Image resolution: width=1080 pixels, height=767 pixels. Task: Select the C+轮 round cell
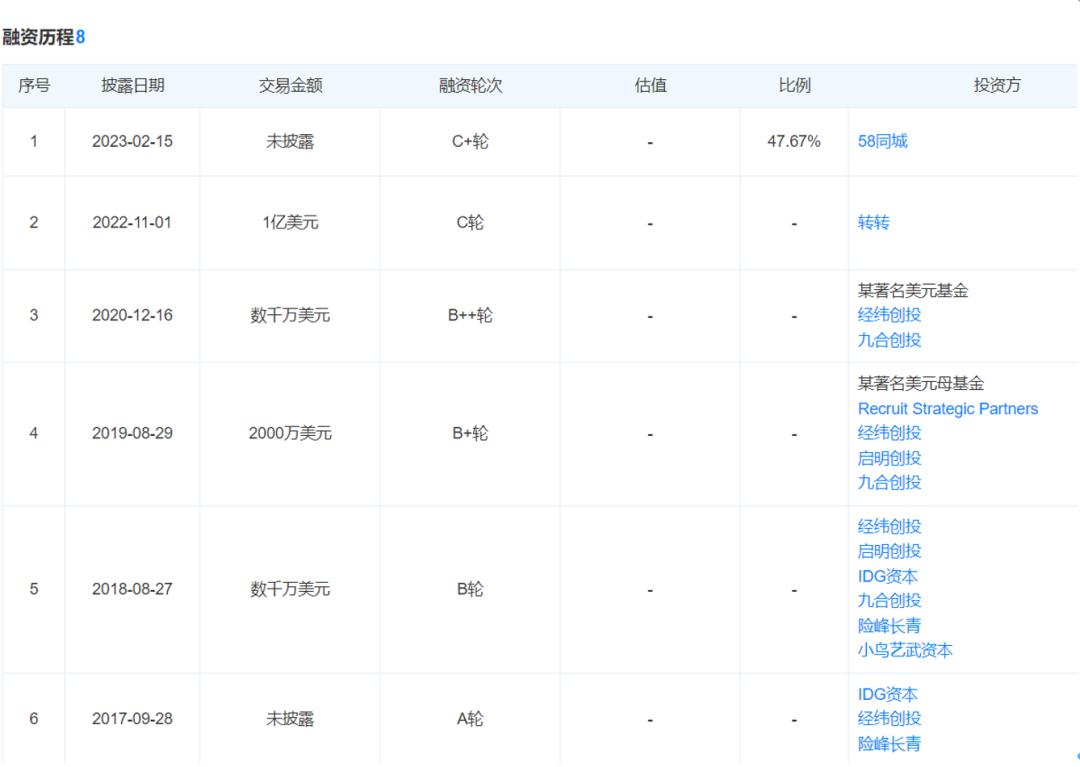470,141
